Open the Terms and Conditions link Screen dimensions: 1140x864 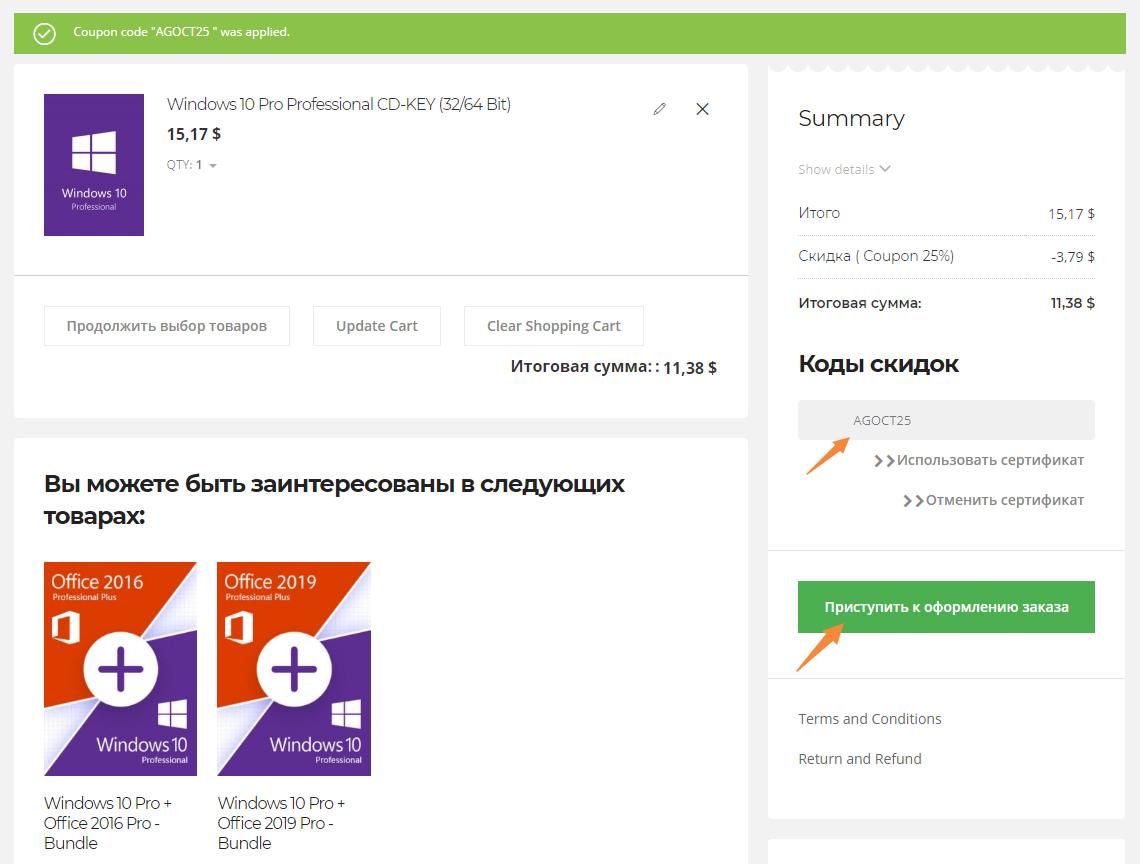coord(869,719)
